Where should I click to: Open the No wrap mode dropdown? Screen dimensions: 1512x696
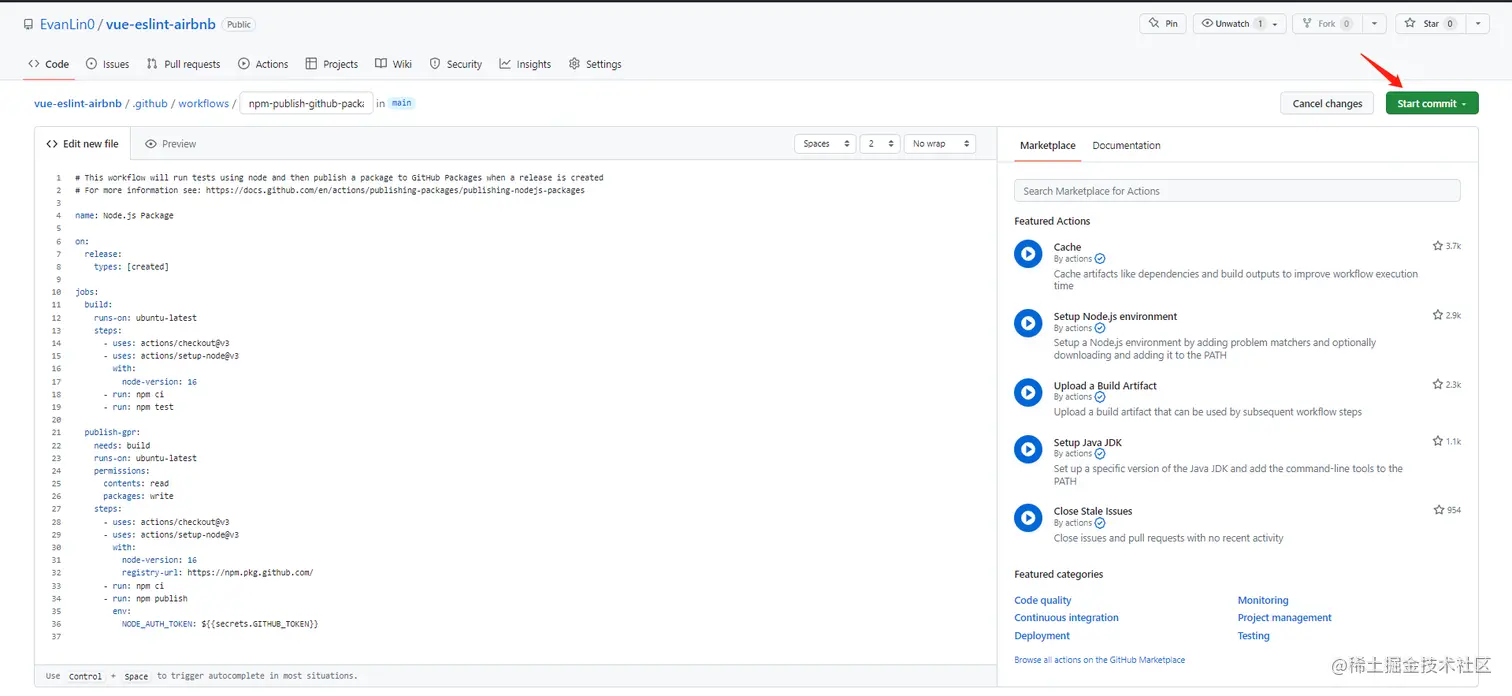tap(940, 144)
